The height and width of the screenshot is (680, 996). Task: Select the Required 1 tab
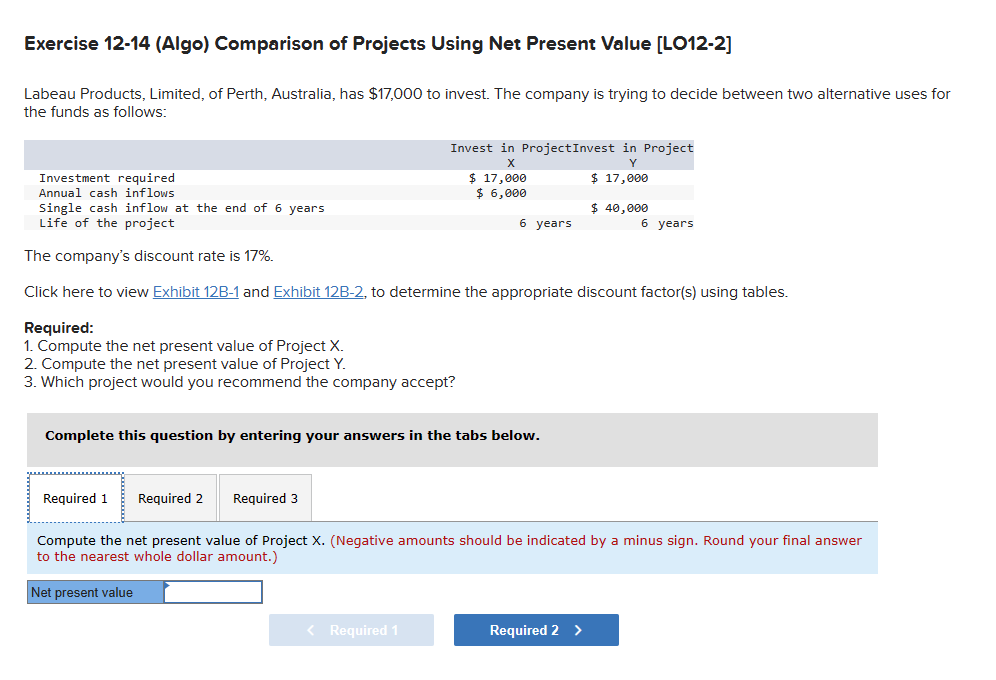[x=75, y=497]
